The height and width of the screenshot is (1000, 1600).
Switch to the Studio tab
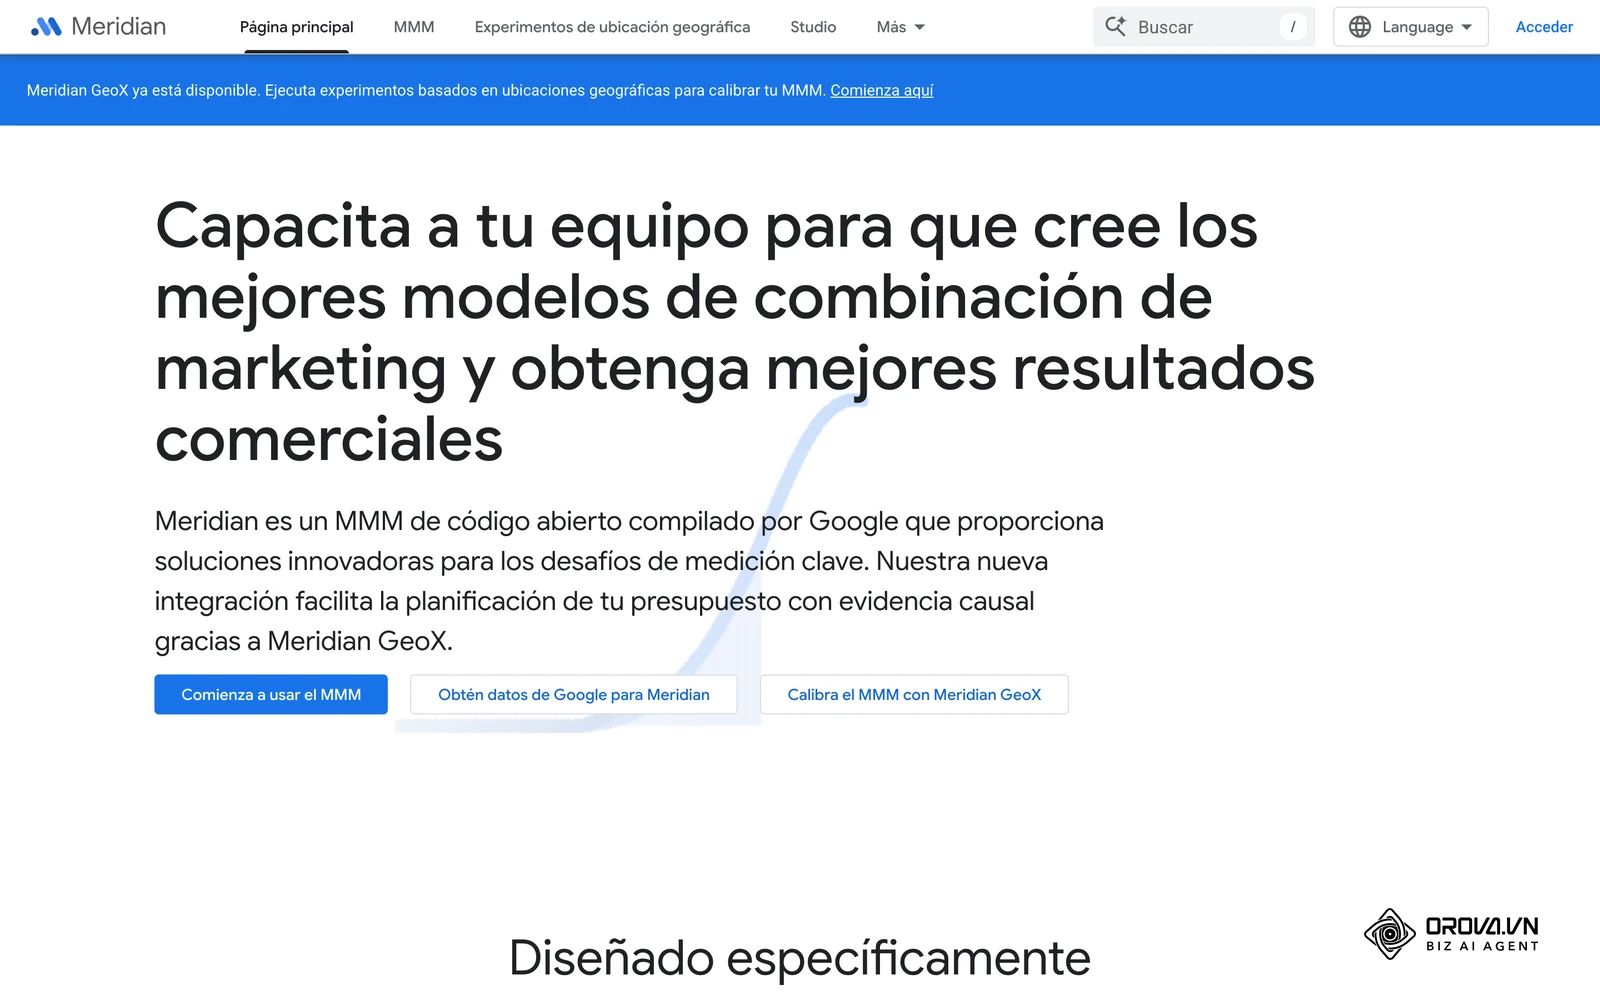pos(813,27)
